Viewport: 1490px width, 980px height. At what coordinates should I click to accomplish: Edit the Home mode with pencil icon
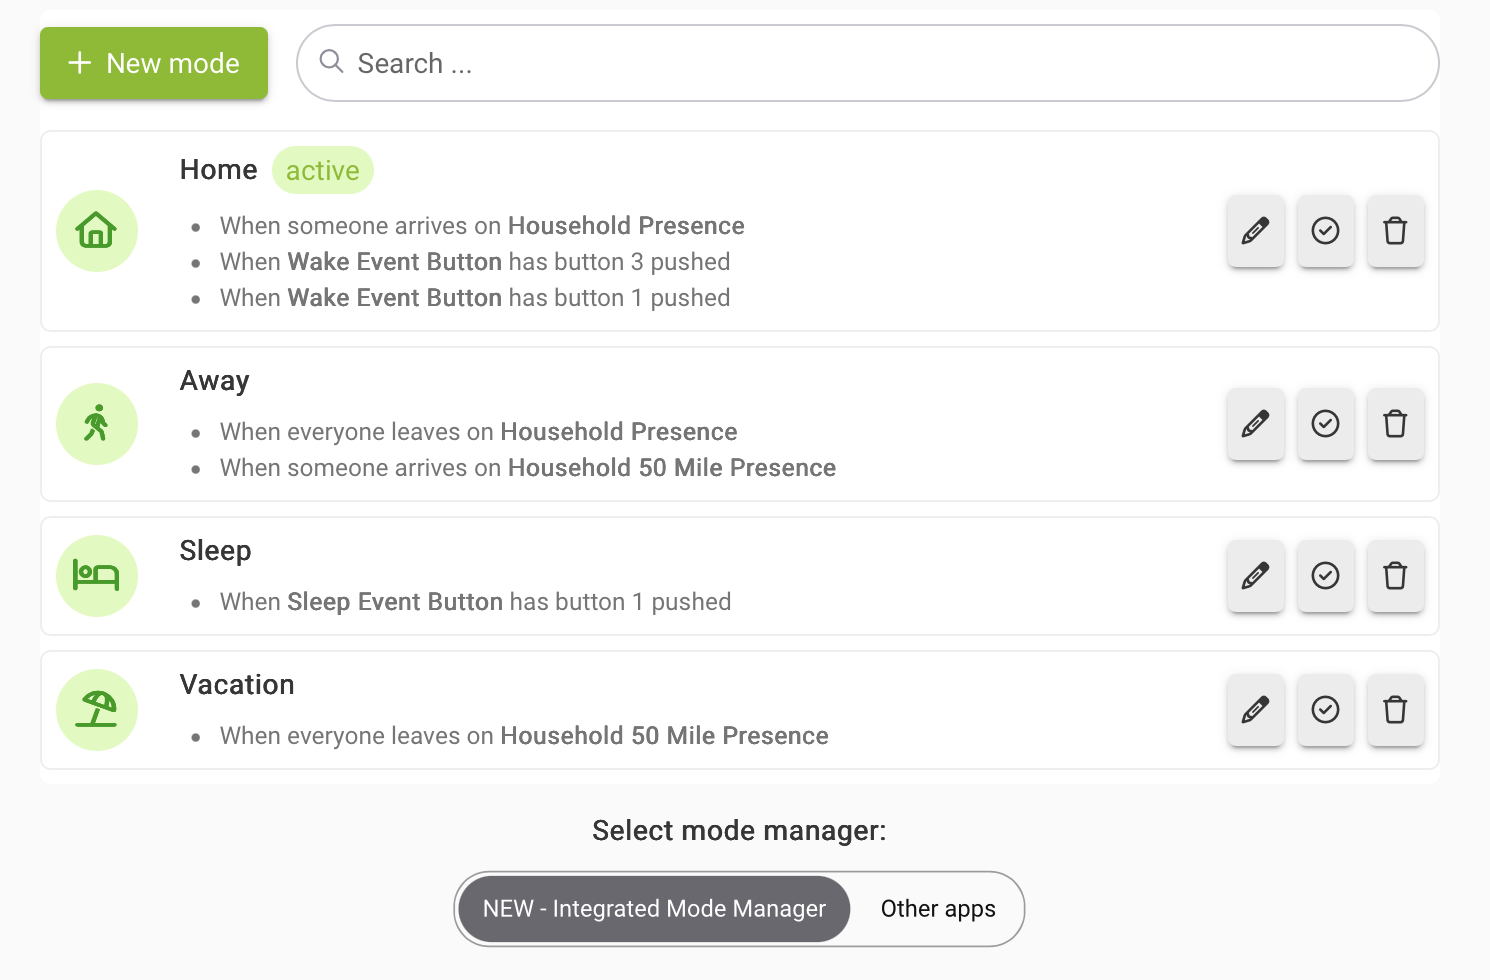(x=1255, y=231)
